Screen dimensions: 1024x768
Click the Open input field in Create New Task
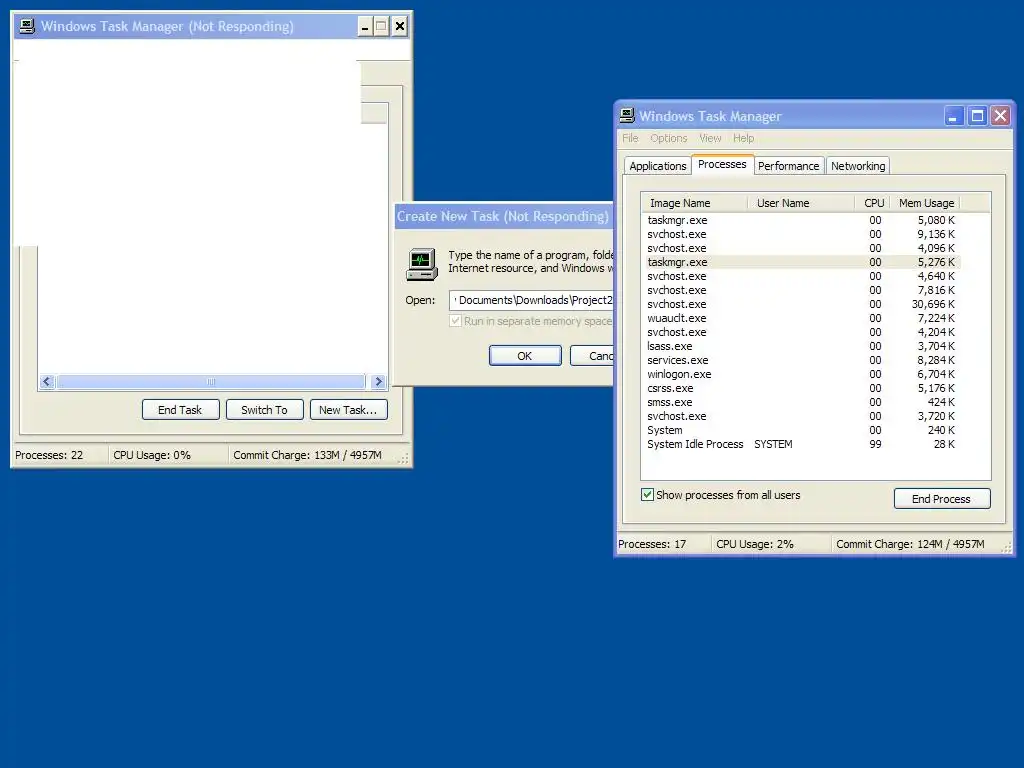point(531,300)
